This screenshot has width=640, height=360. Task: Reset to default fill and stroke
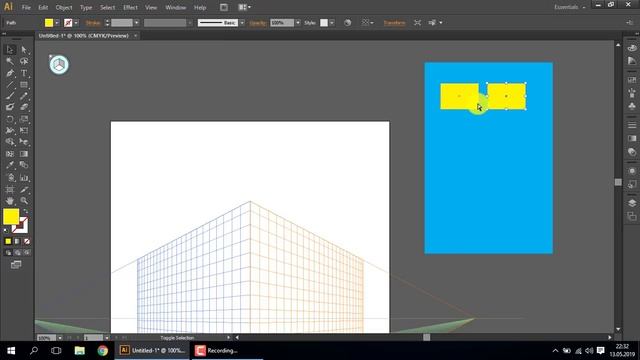pyautogui.click(x=5, y=231)
